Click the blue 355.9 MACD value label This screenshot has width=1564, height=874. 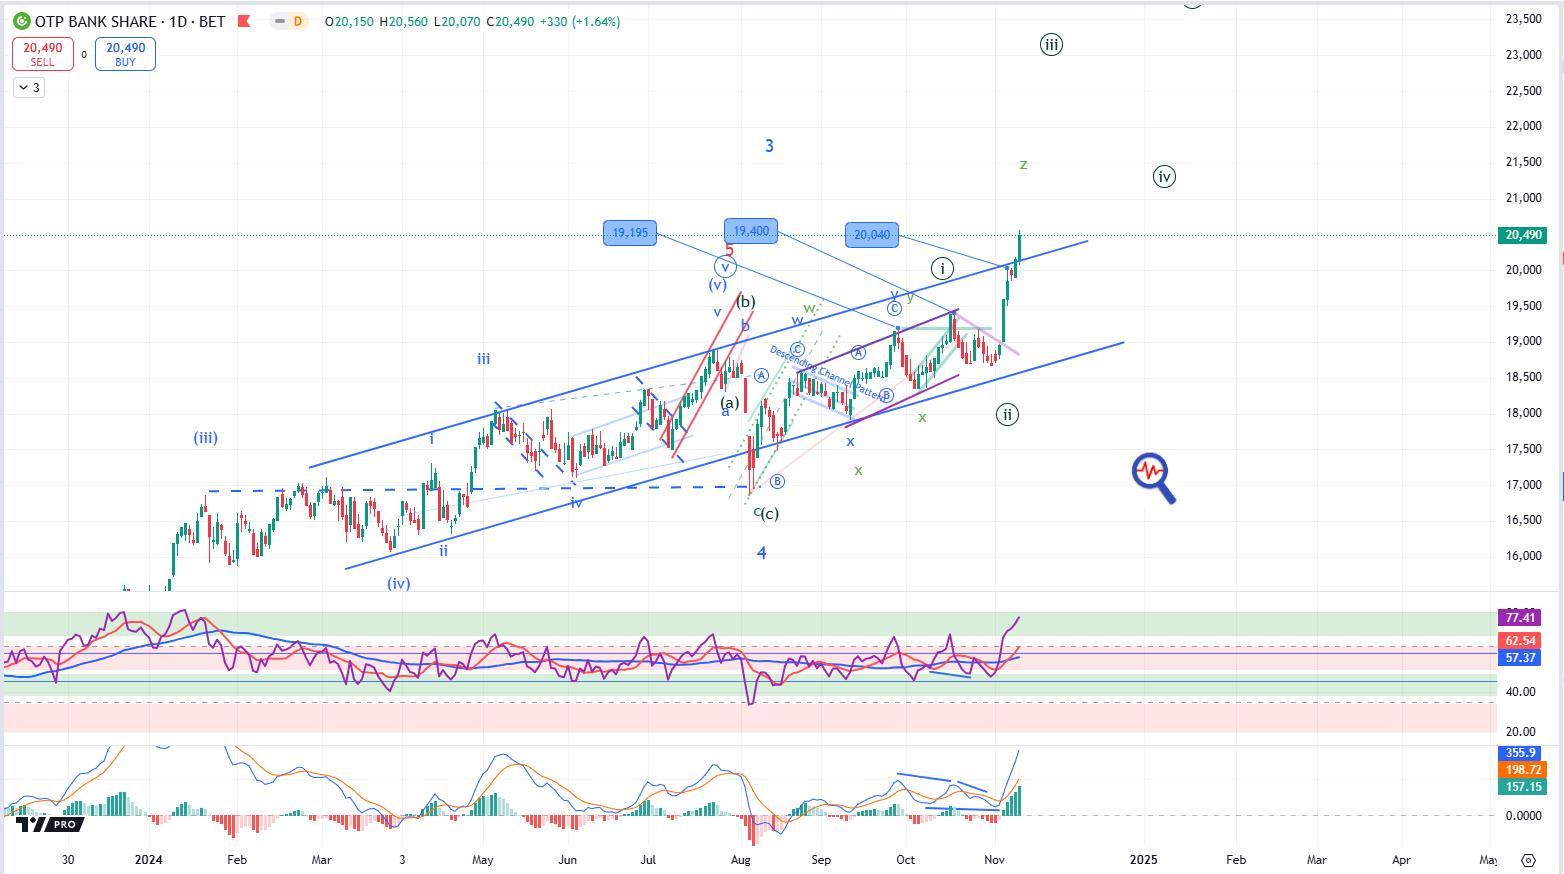pos(1520,753)
